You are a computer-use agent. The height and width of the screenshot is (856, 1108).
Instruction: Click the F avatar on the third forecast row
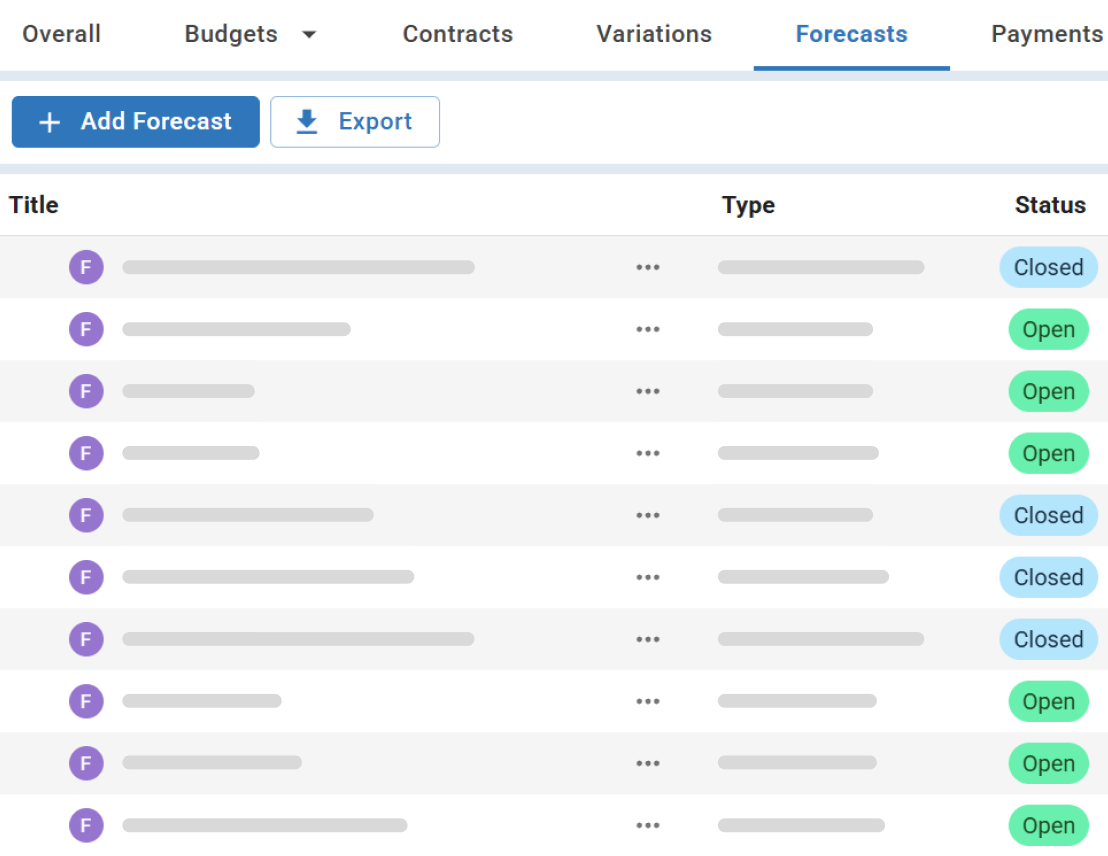[x=86, y=391]
